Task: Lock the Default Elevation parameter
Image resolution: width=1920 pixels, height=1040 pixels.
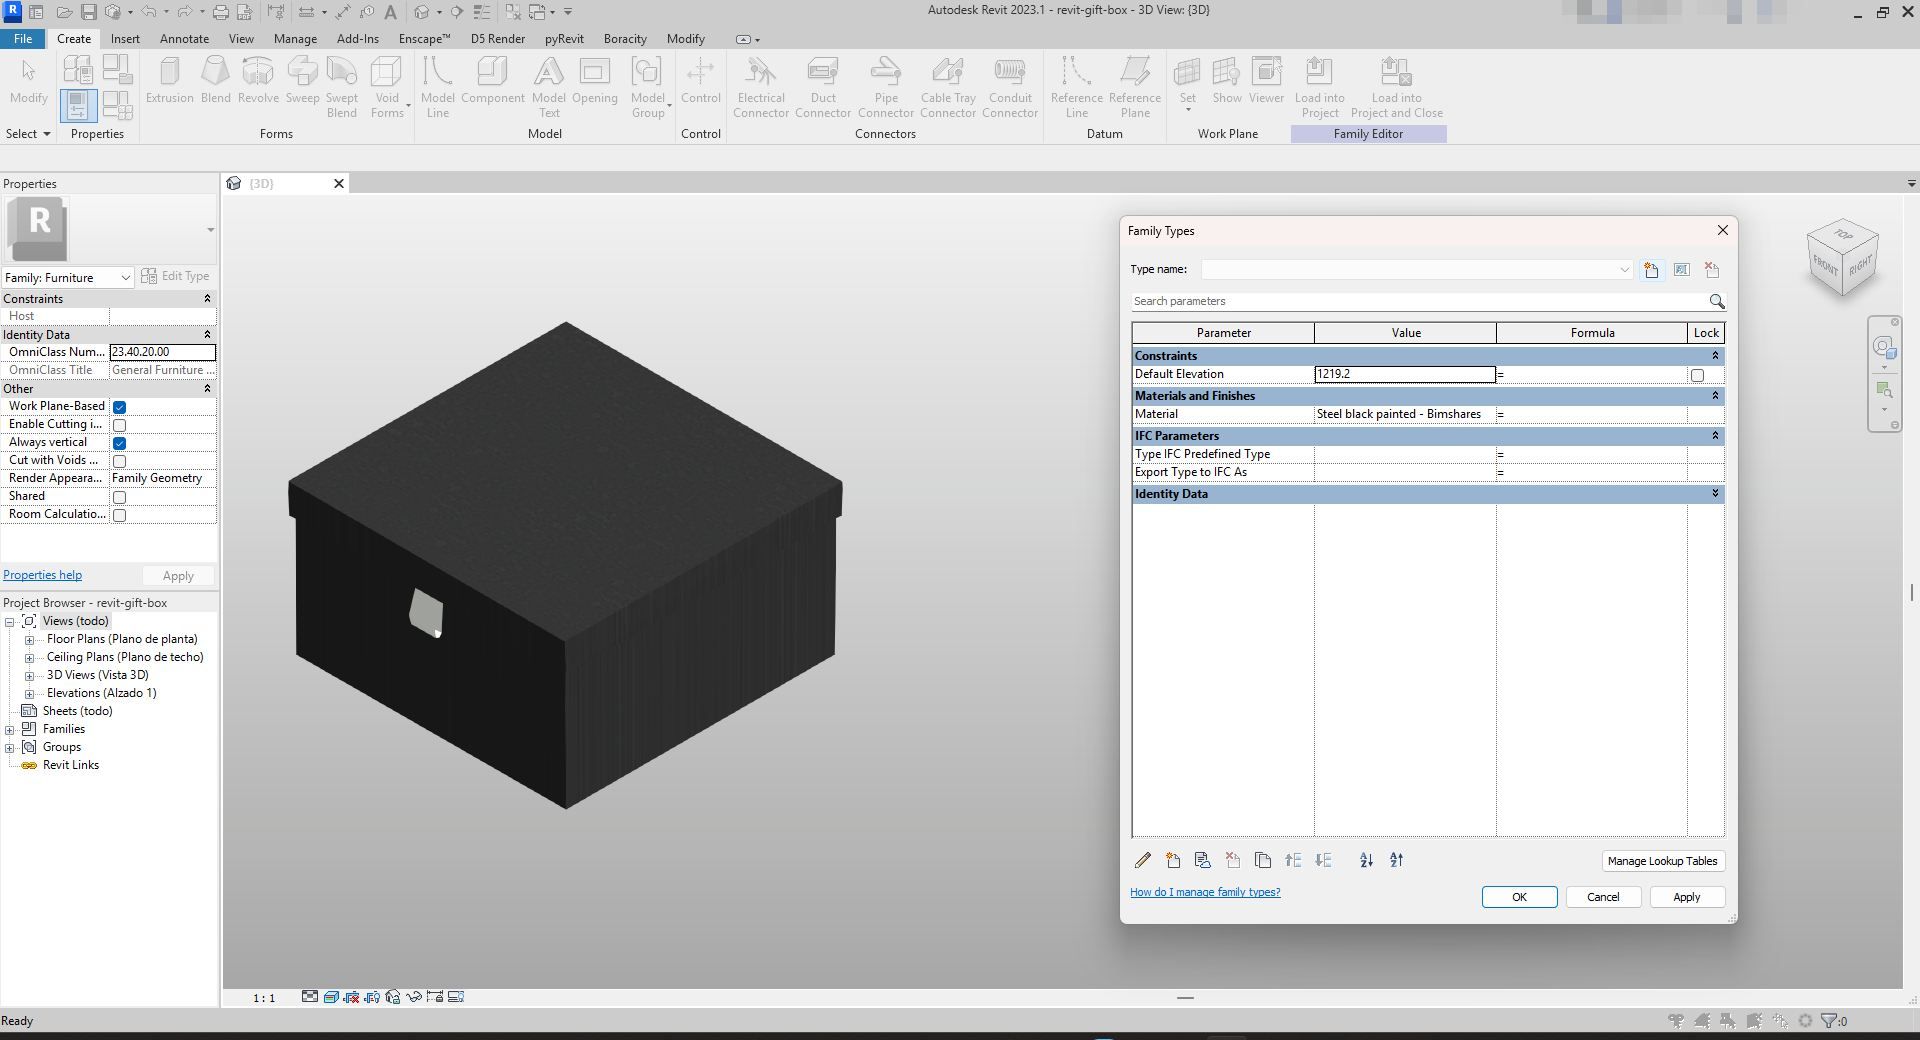Action: click(1697, 375)
